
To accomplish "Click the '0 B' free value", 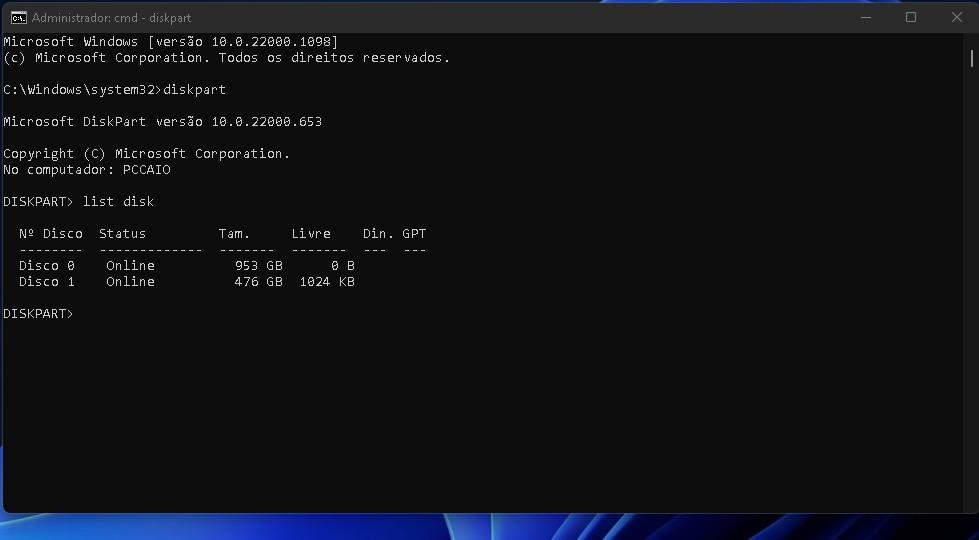I will [x=343, y=265].
